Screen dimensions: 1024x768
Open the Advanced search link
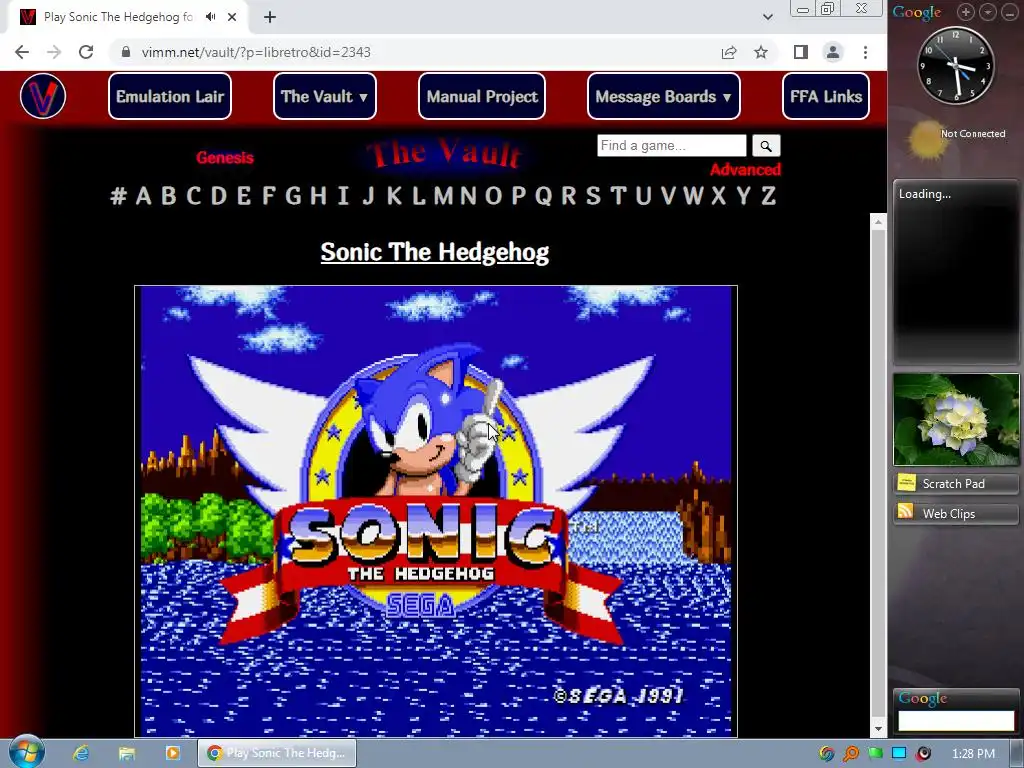click(x=745, y=170)
